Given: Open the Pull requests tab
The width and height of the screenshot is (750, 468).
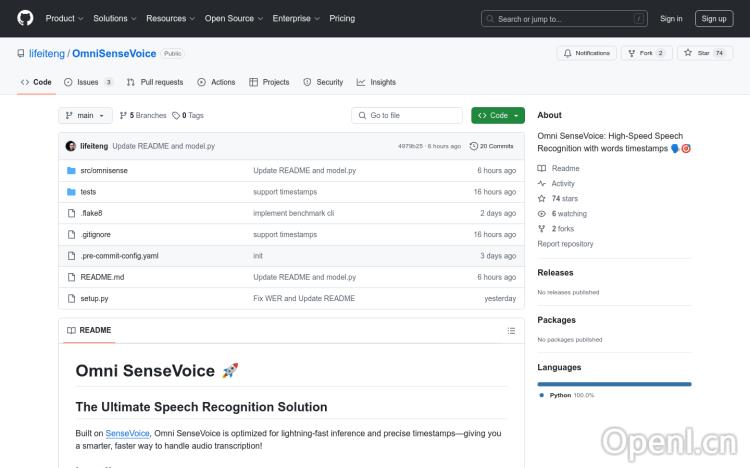Looking at the screenshot, I should click(155, 82).
